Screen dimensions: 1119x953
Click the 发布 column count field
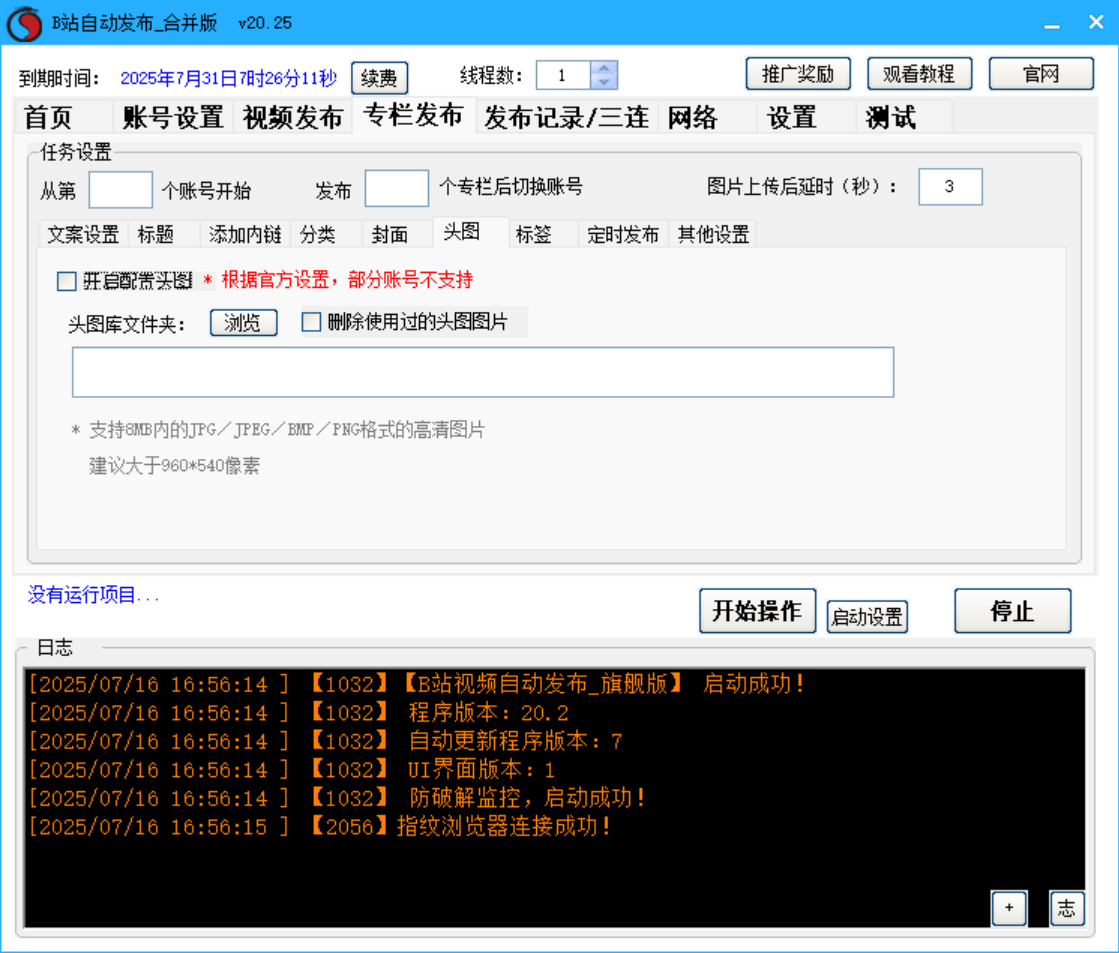coord(397,188)
